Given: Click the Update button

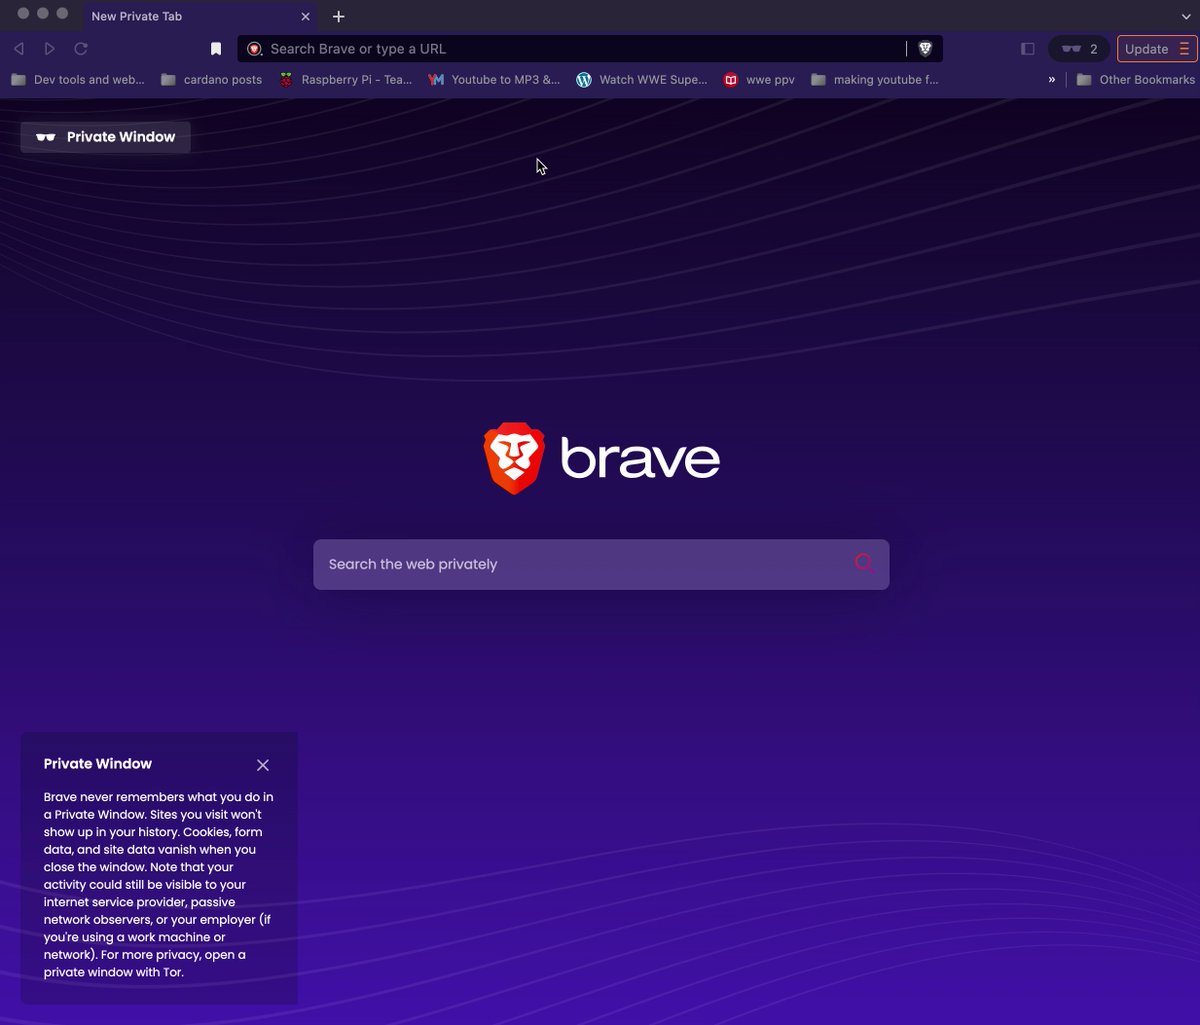Looking at the screenshot, I should point(1157,48).
